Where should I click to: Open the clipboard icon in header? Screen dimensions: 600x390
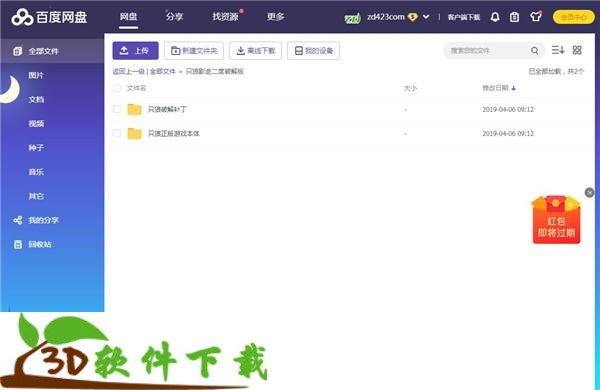(x=515, y=17)
